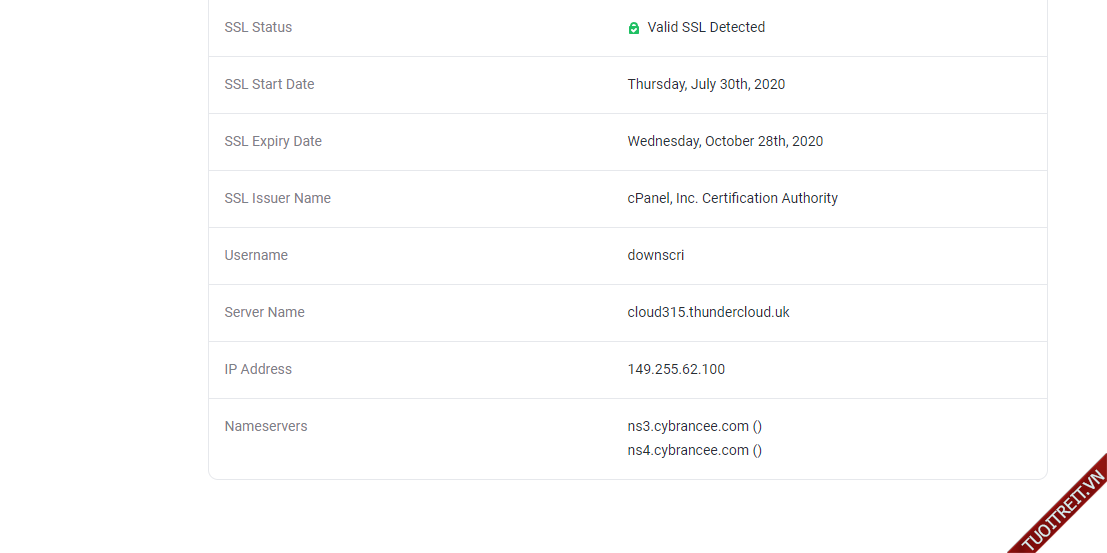The width and height of the screenshot is (1107, 553).
Task: Click the SSL Expiry Date label
Action: click(273, 141)
